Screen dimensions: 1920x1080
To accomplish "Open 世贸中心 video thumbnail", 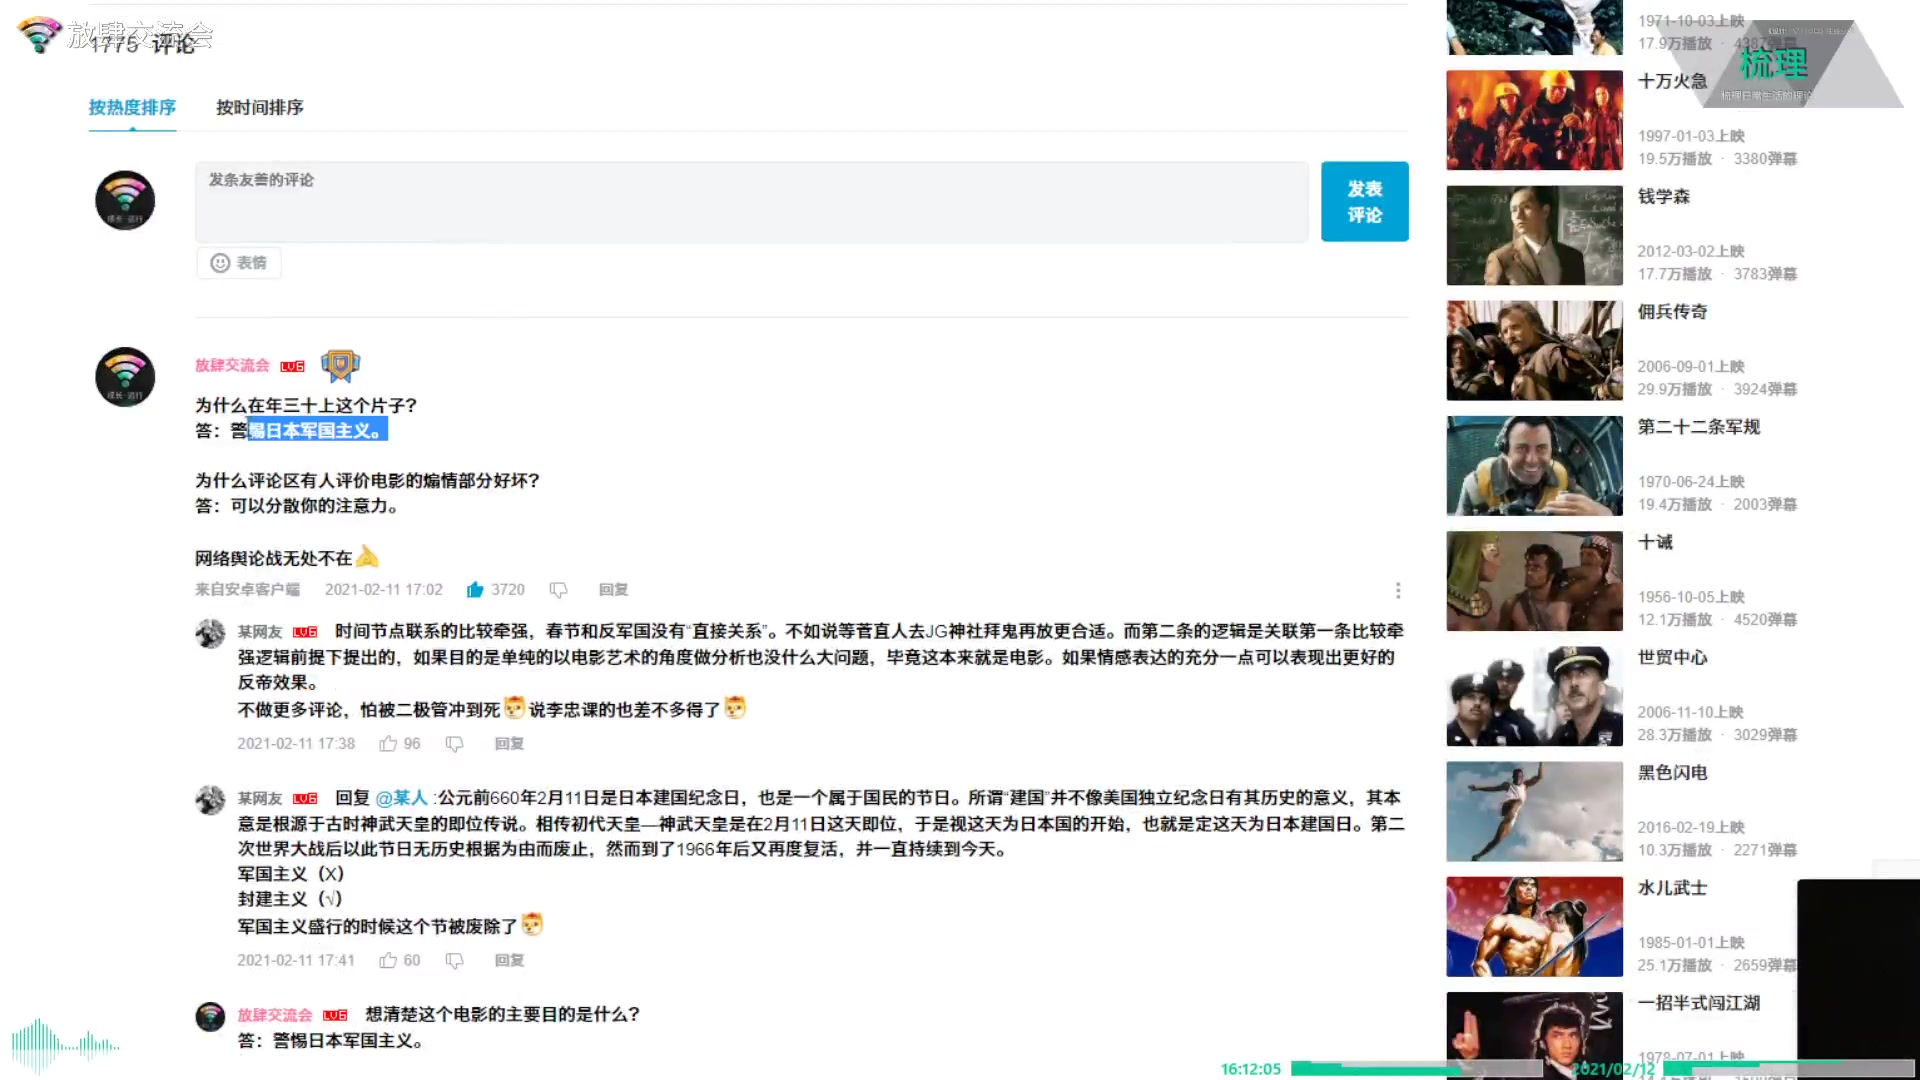I will tap(1534, 696).
